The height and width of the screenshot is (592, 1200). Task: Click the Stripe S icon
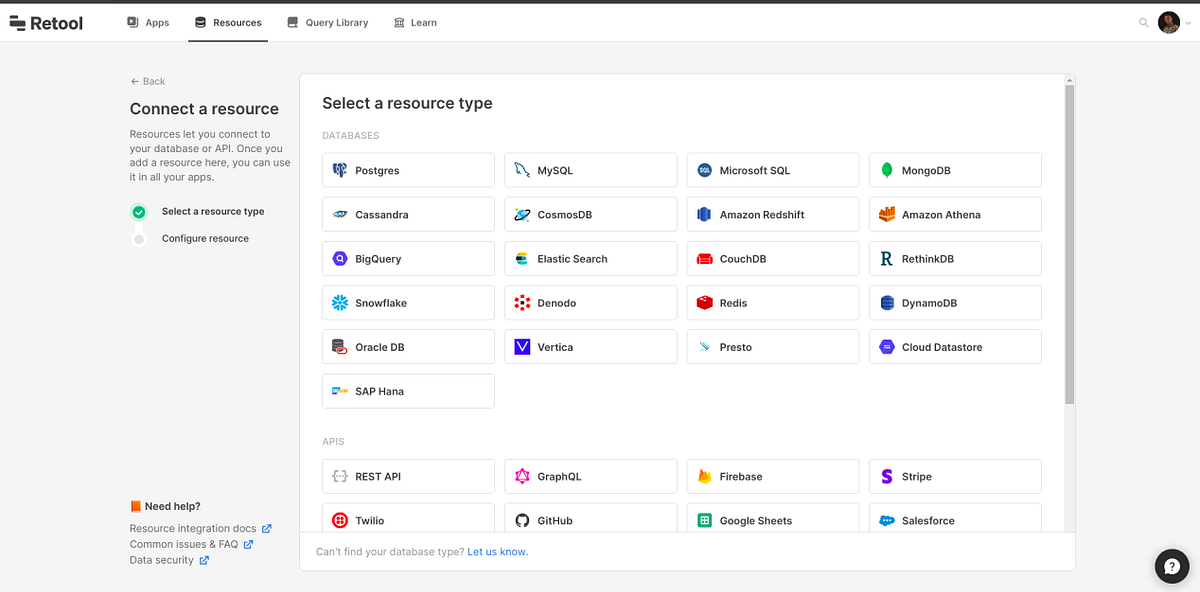point(886,477)
